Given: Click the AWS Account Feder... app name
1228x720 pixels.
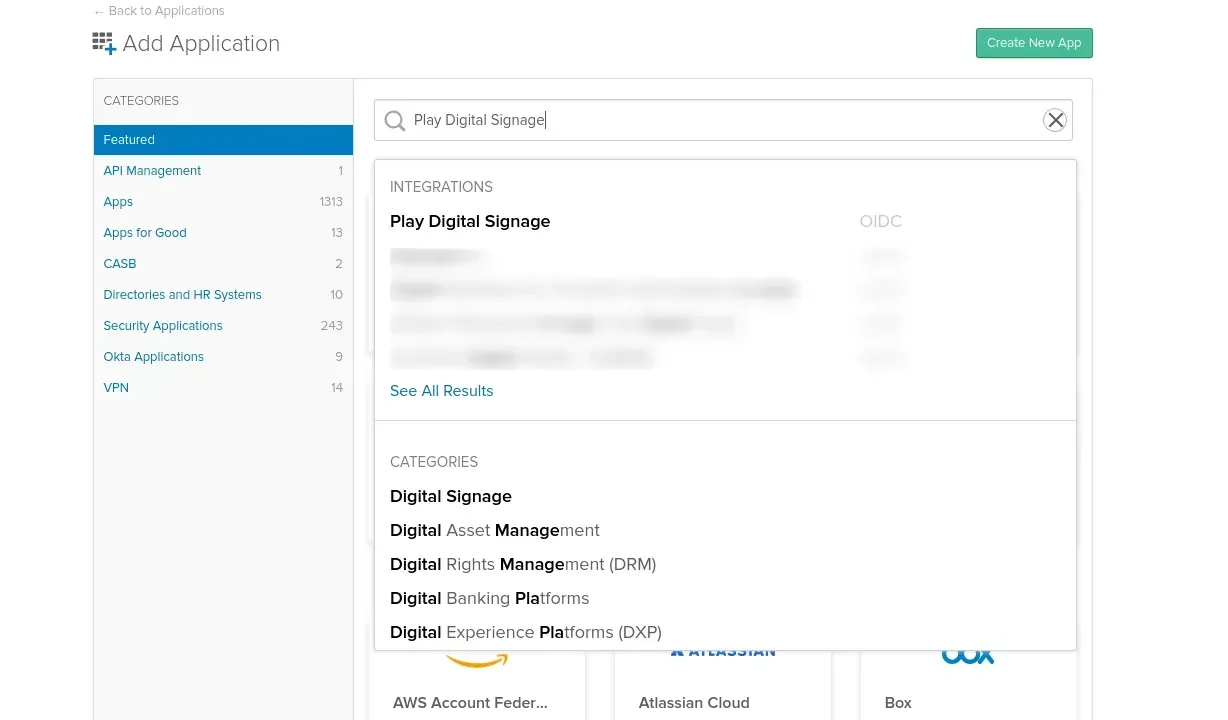Looking at the screenshot, I should (x=470, y=703).
